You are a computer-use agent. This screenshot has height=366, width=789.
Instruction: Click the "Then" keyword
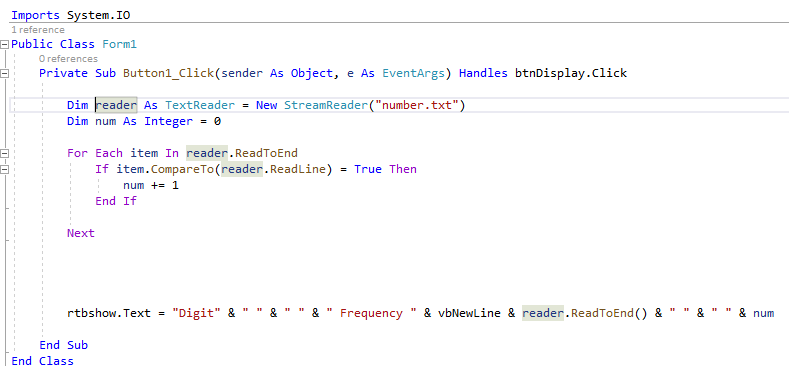click(x=403, y=169)
